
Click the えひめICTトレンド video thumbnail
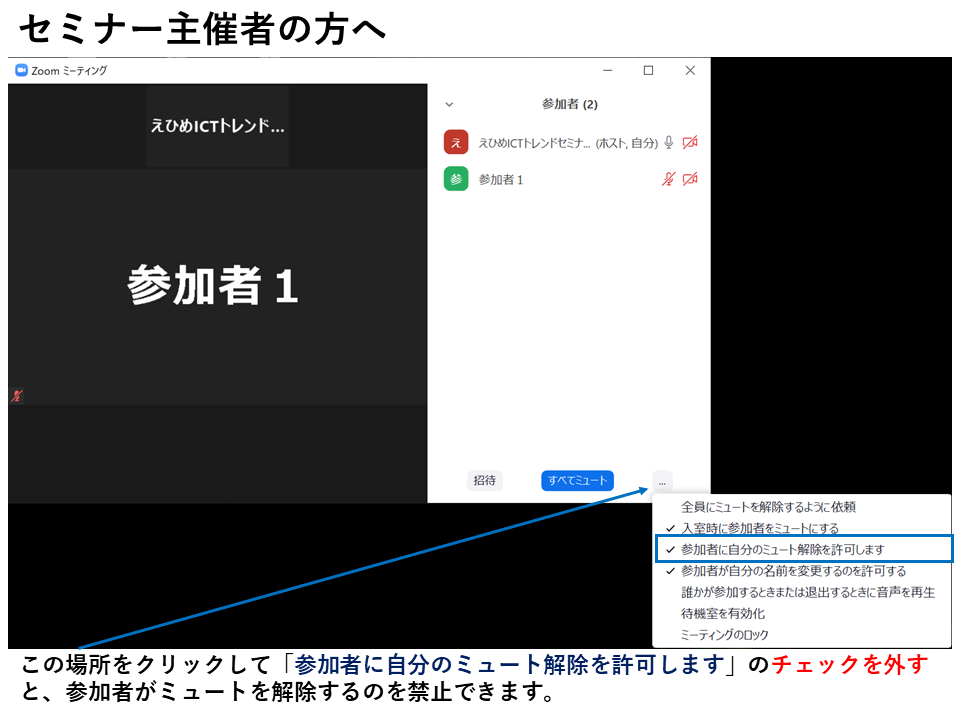click(217, 126)
